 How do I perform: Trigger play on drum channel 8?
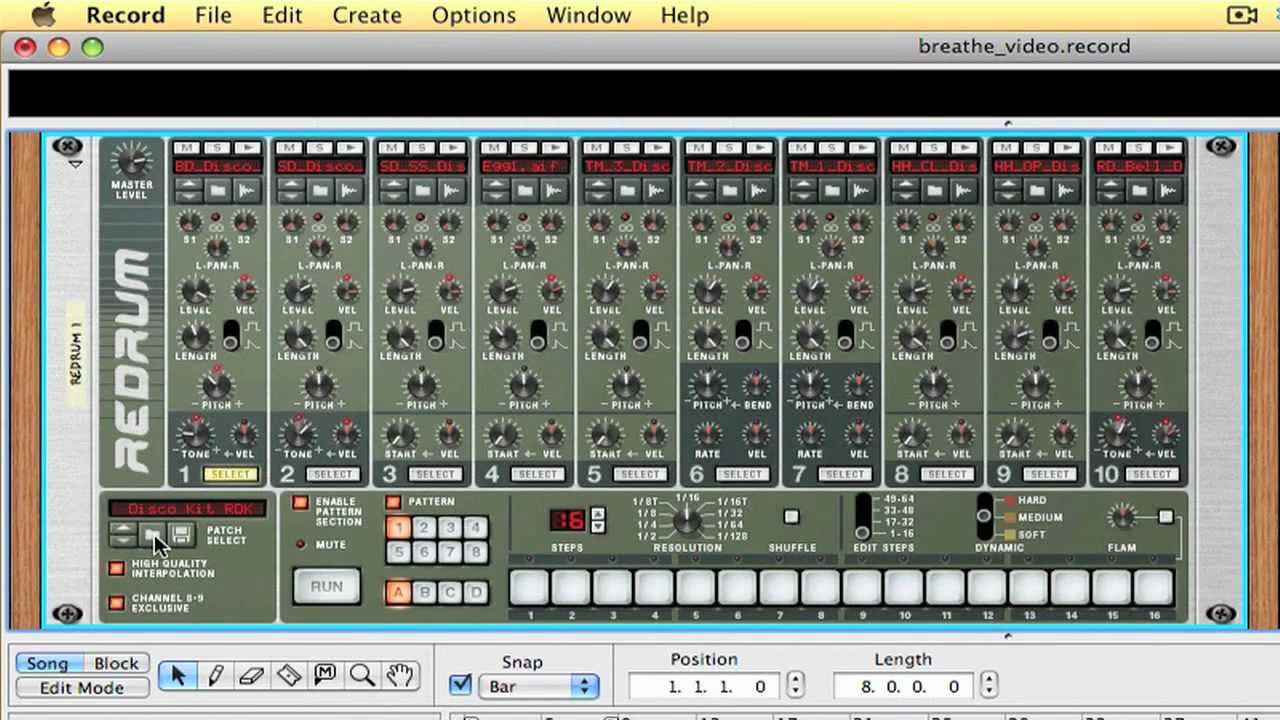tap(963, 148)
